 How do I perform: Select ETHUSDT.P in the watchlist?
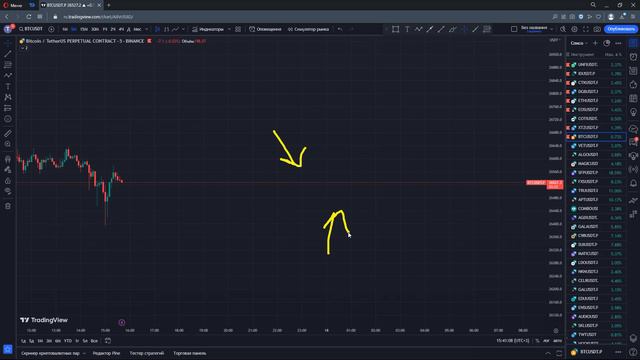point(596,100)
